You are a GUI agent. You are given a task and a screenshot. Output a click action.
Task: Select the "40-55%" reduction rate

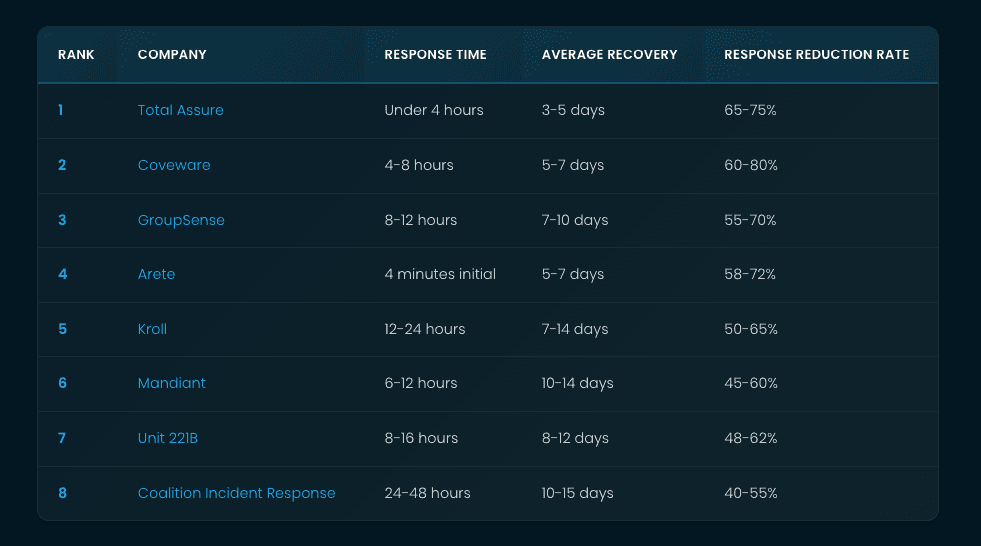click(751, 493)
